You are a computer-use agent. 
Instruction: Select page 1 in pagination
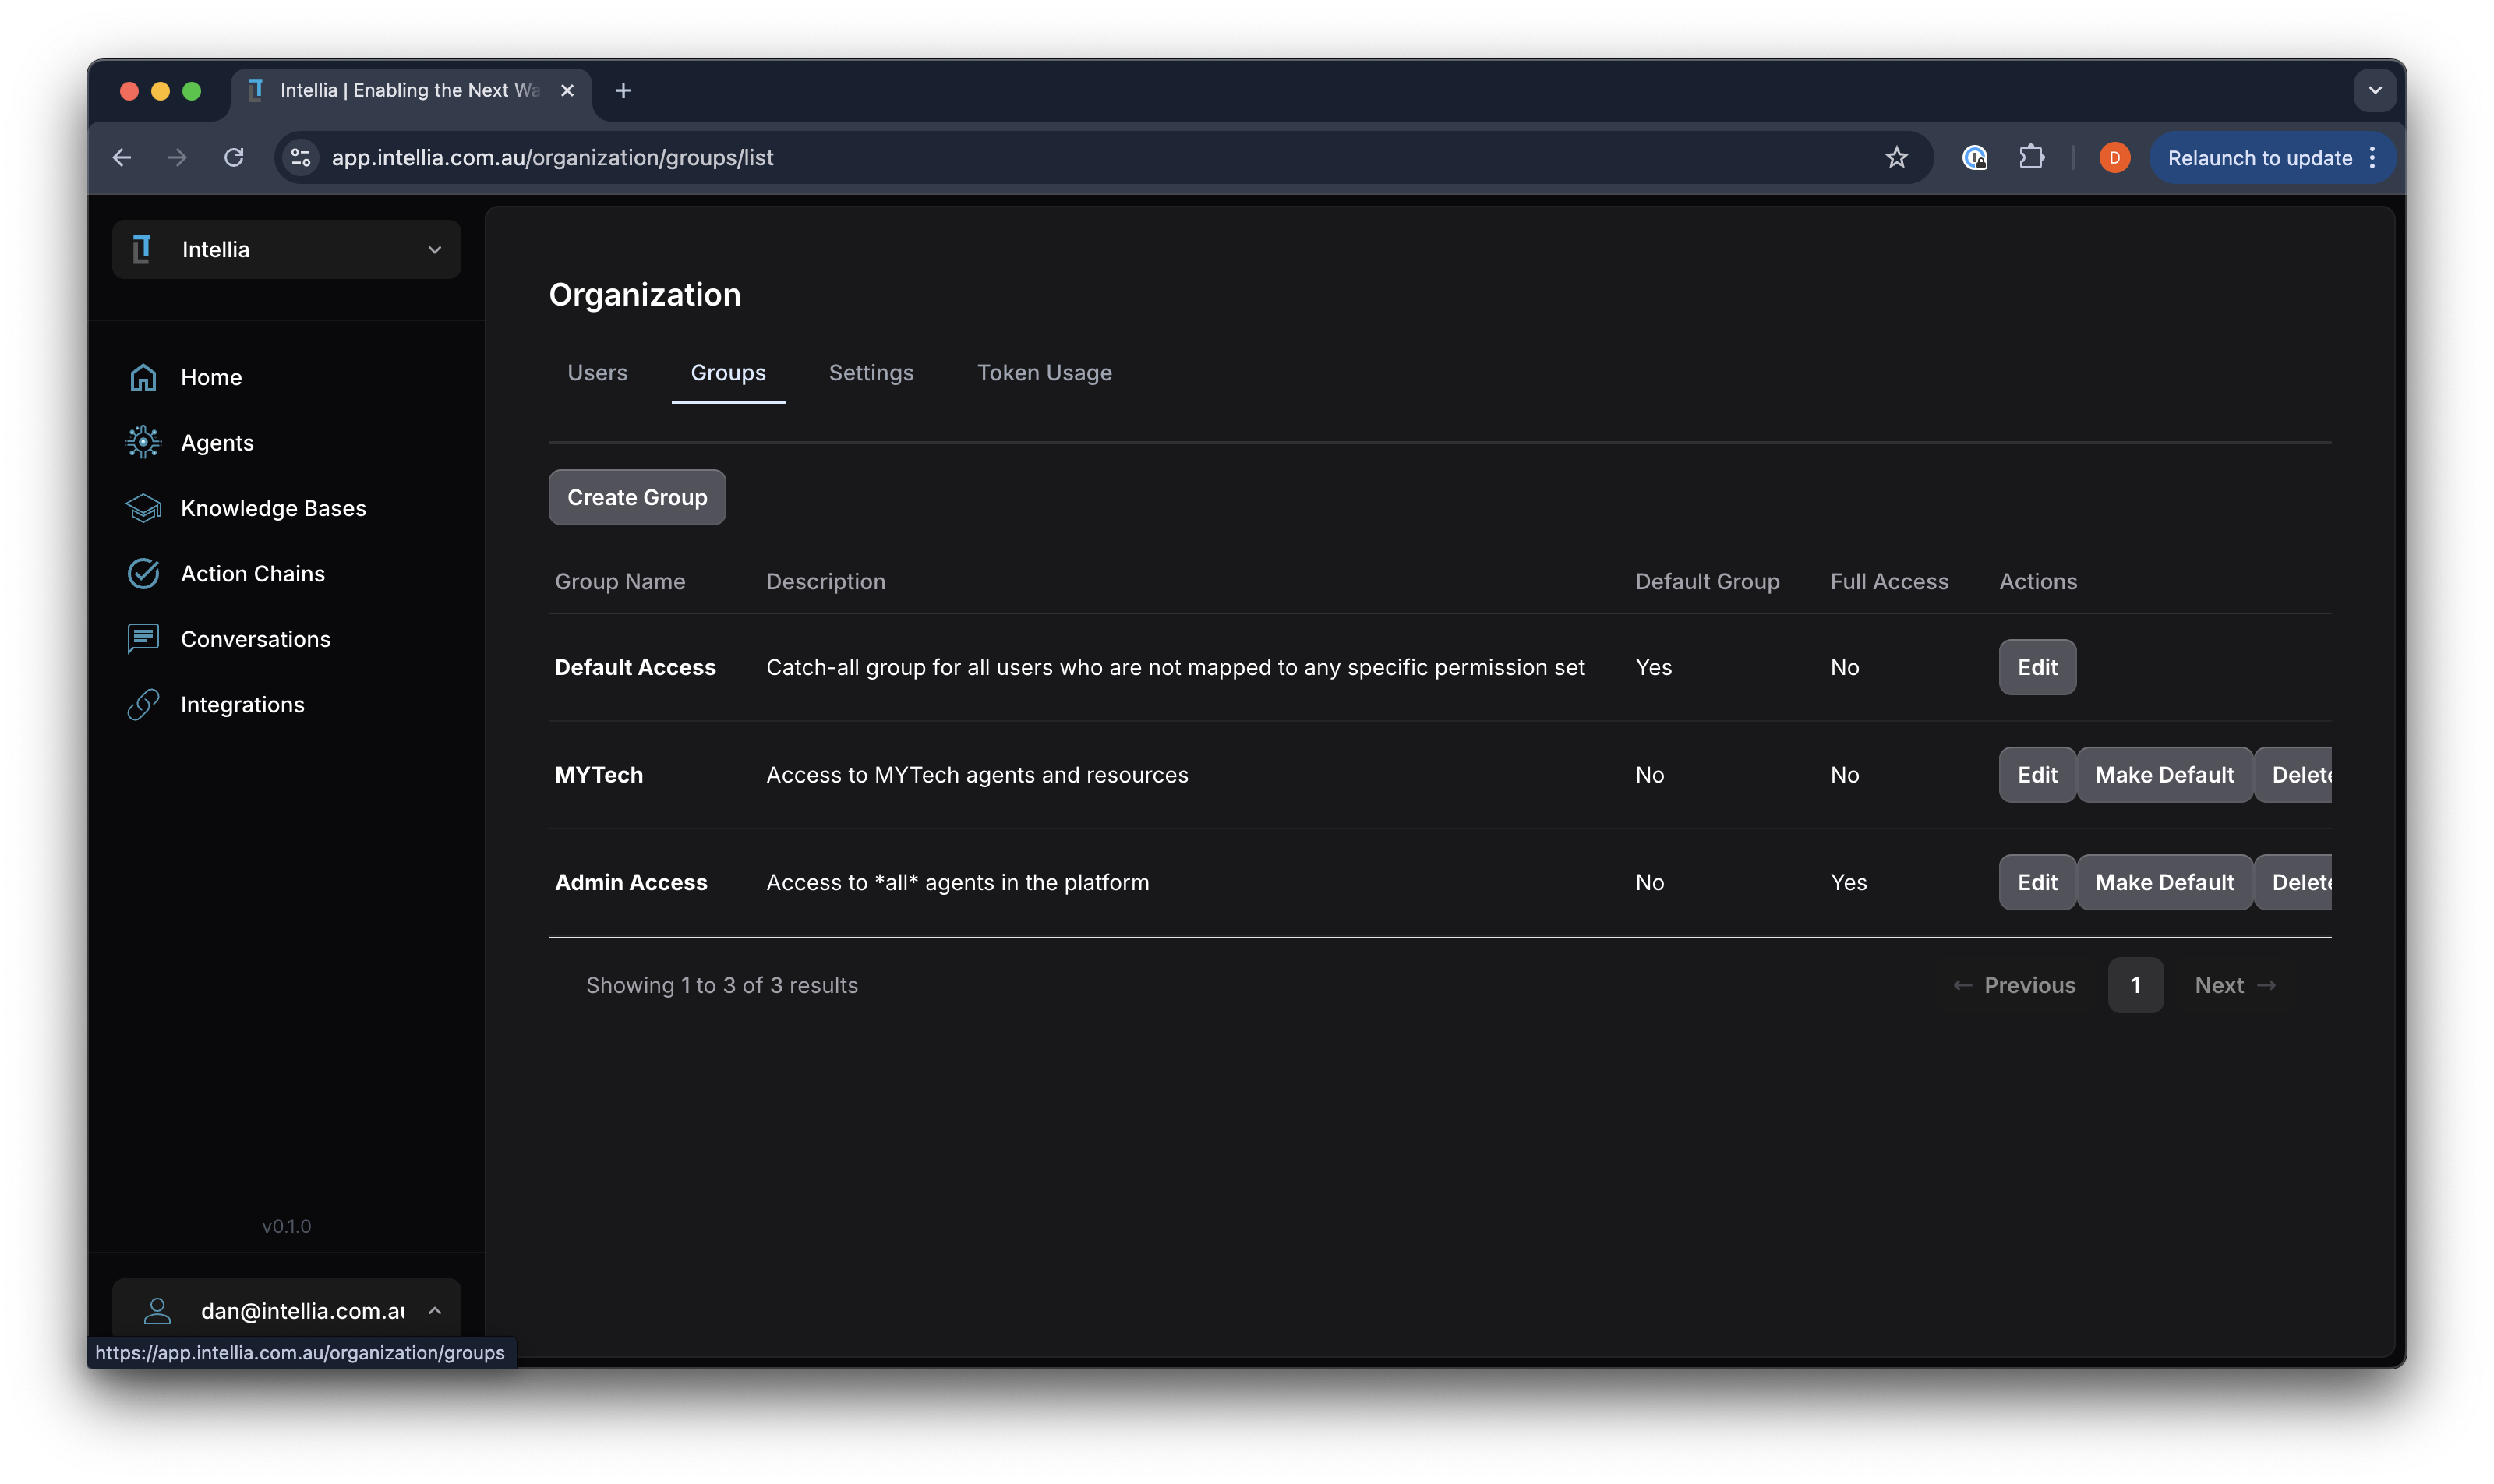coord(2135,985)
